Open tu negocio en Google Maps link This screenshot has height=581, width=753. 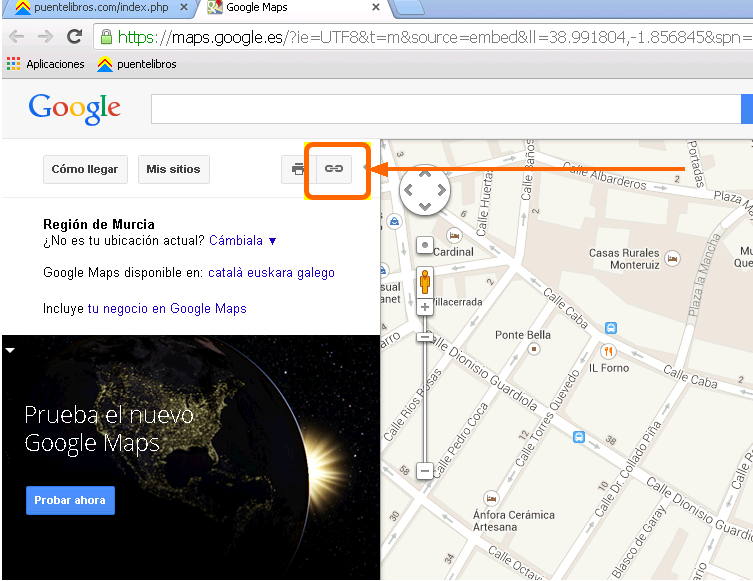pyautogui.click(x=167, y=308)
